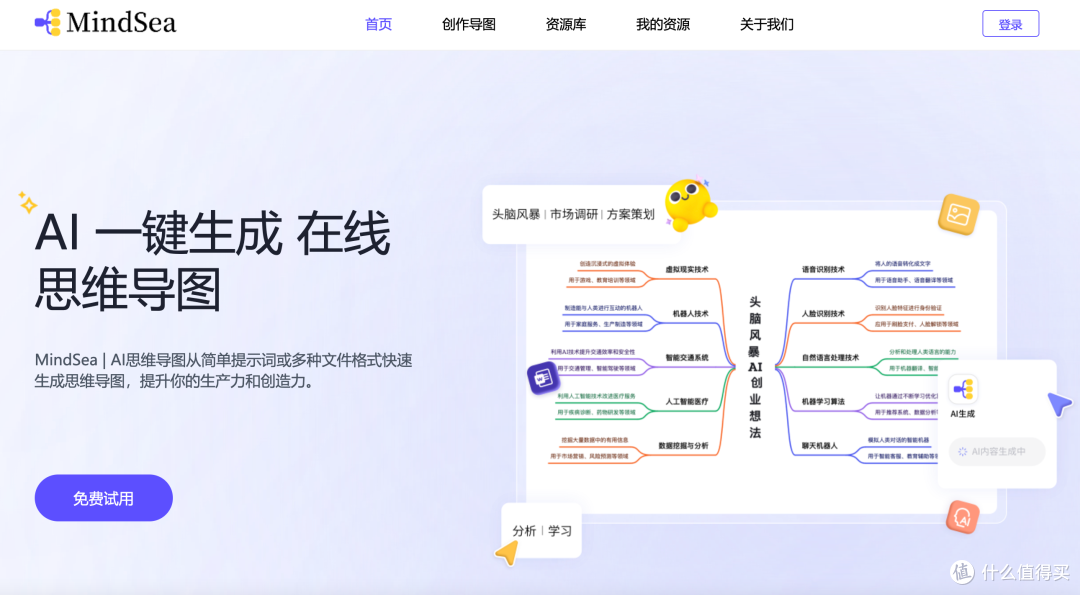Viewport: 1080px width, 595px height.
Task: Click the sparkle star icon beside headline
Action: [28, 202]
